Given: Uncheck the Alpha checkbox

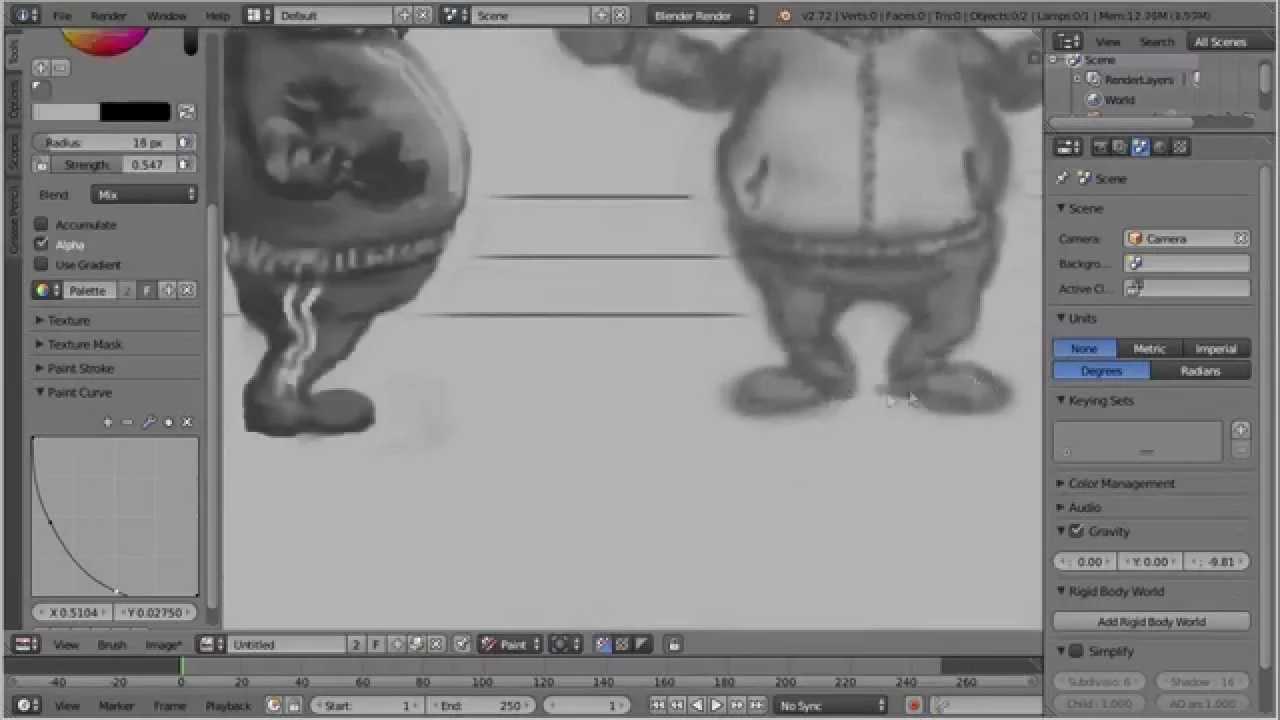Looking at the screenshot, I should [41, 244].
